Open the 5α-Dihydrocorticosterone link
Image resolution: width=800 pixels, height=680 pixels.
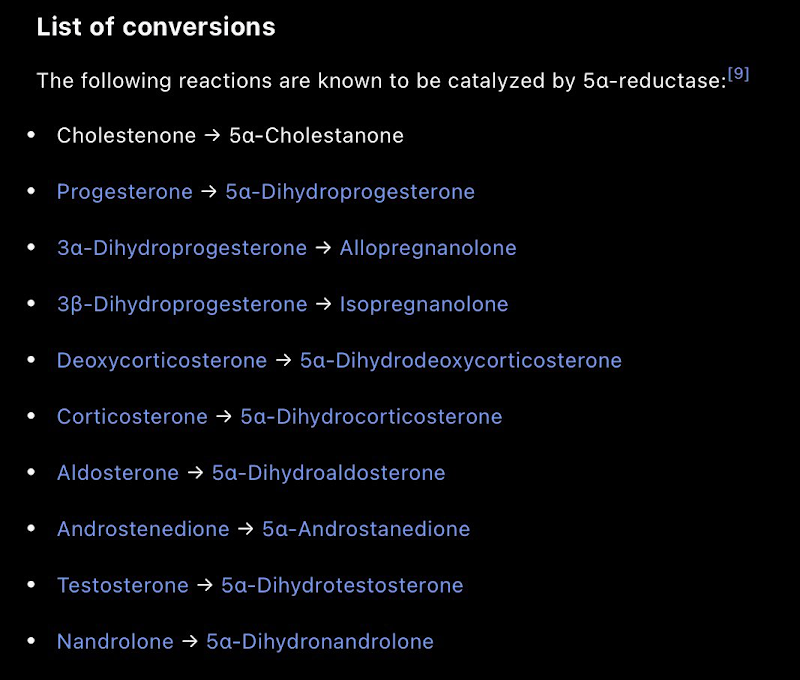371,416
